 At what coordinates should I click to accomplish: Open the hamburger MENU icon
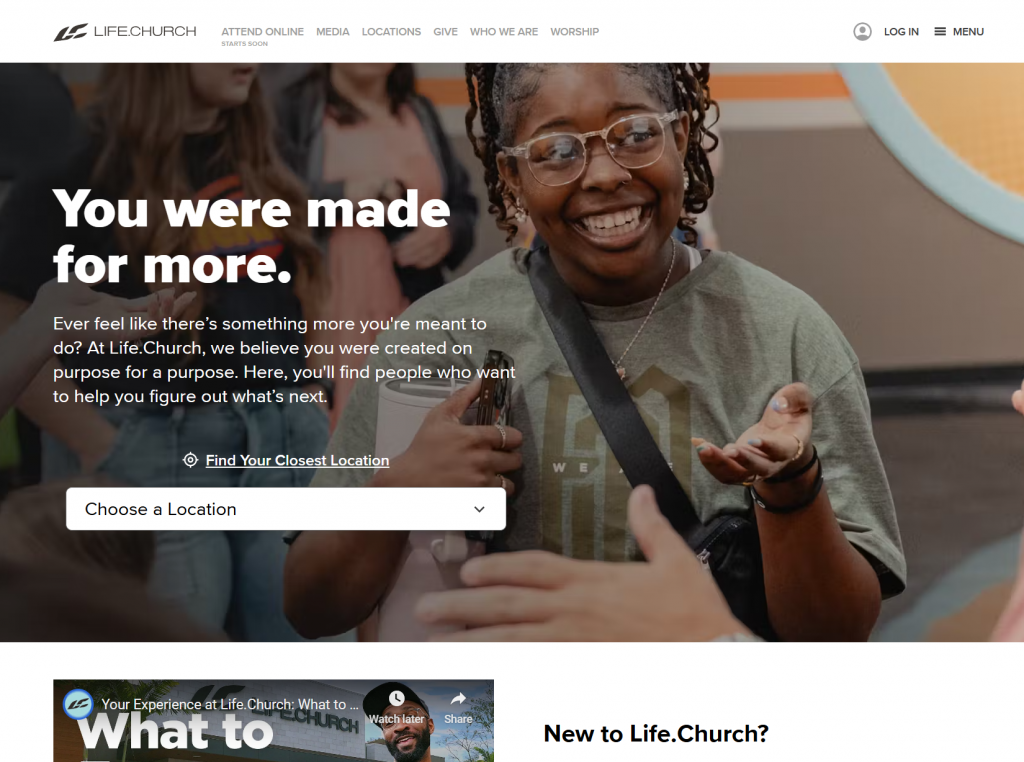point(940,31)
